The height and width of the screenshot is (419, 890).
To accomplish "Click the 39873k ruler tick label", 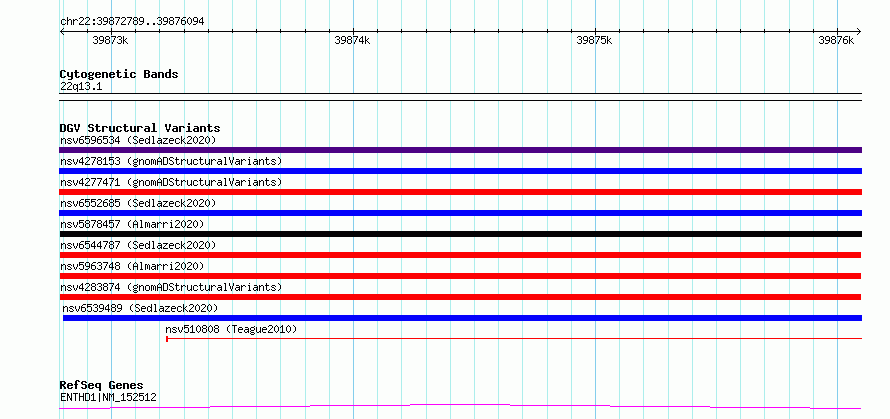I will [110, 40].
